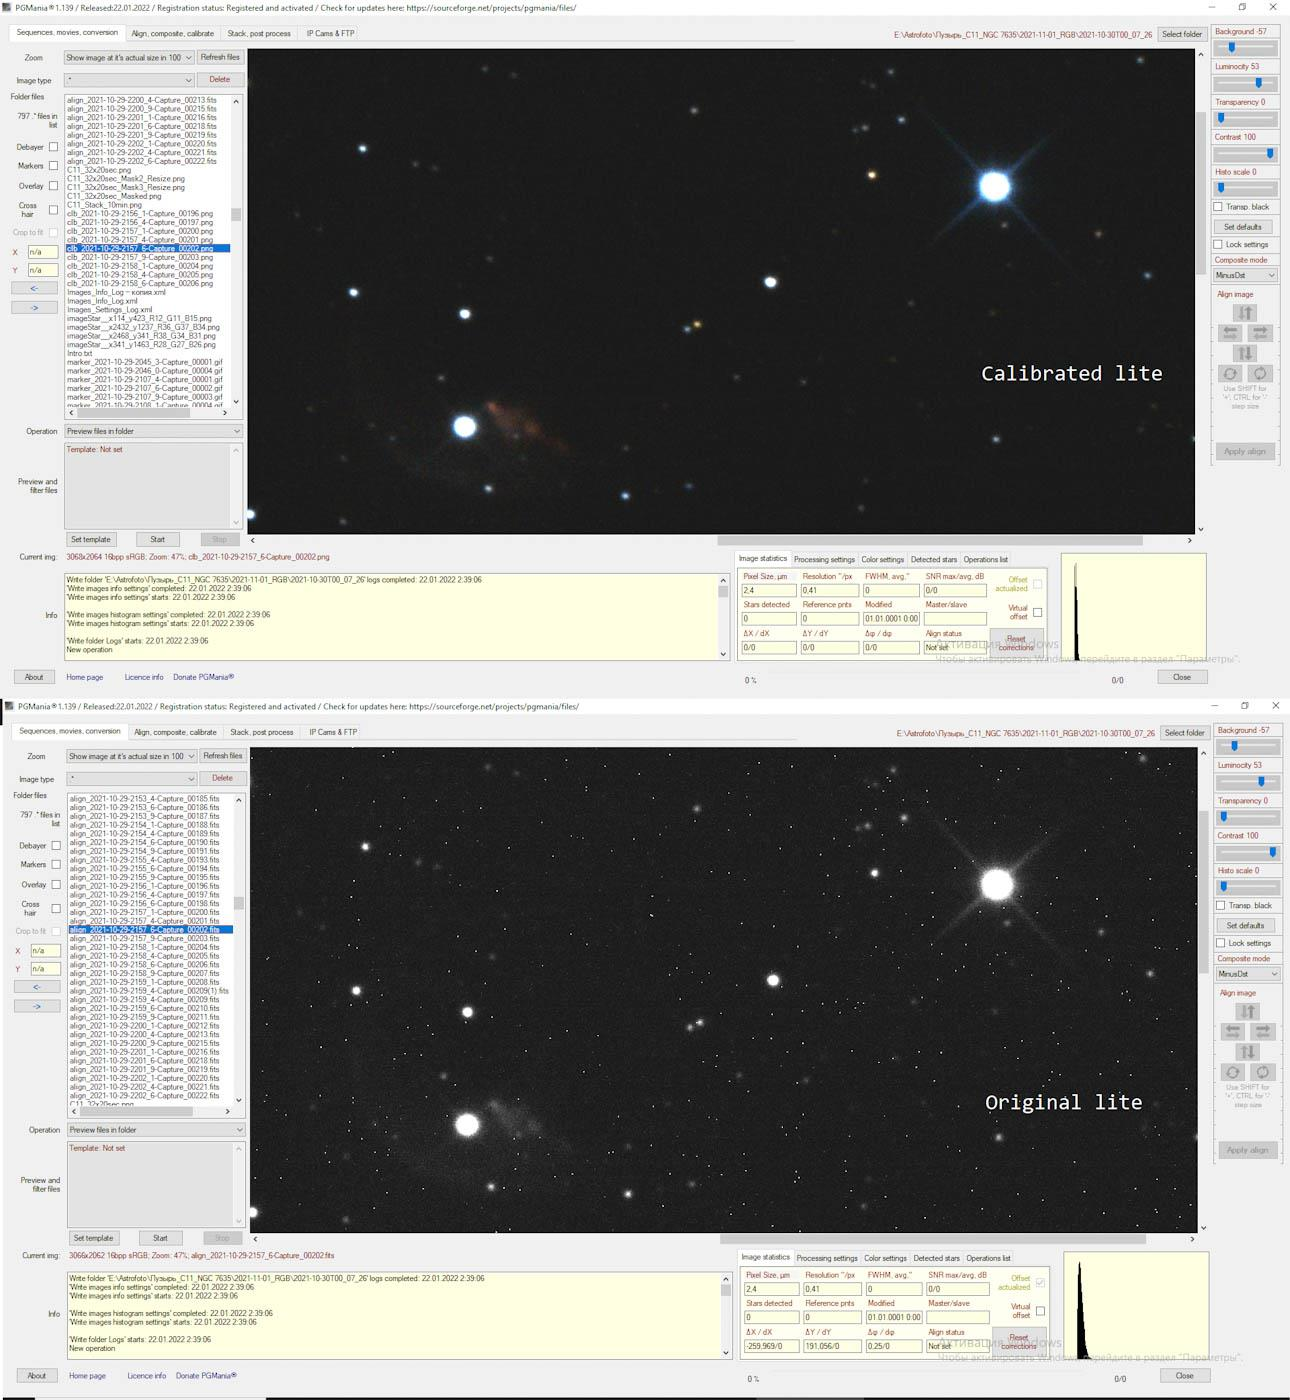Click the previous-image left arrow in top window

click(x=34, y=288)
